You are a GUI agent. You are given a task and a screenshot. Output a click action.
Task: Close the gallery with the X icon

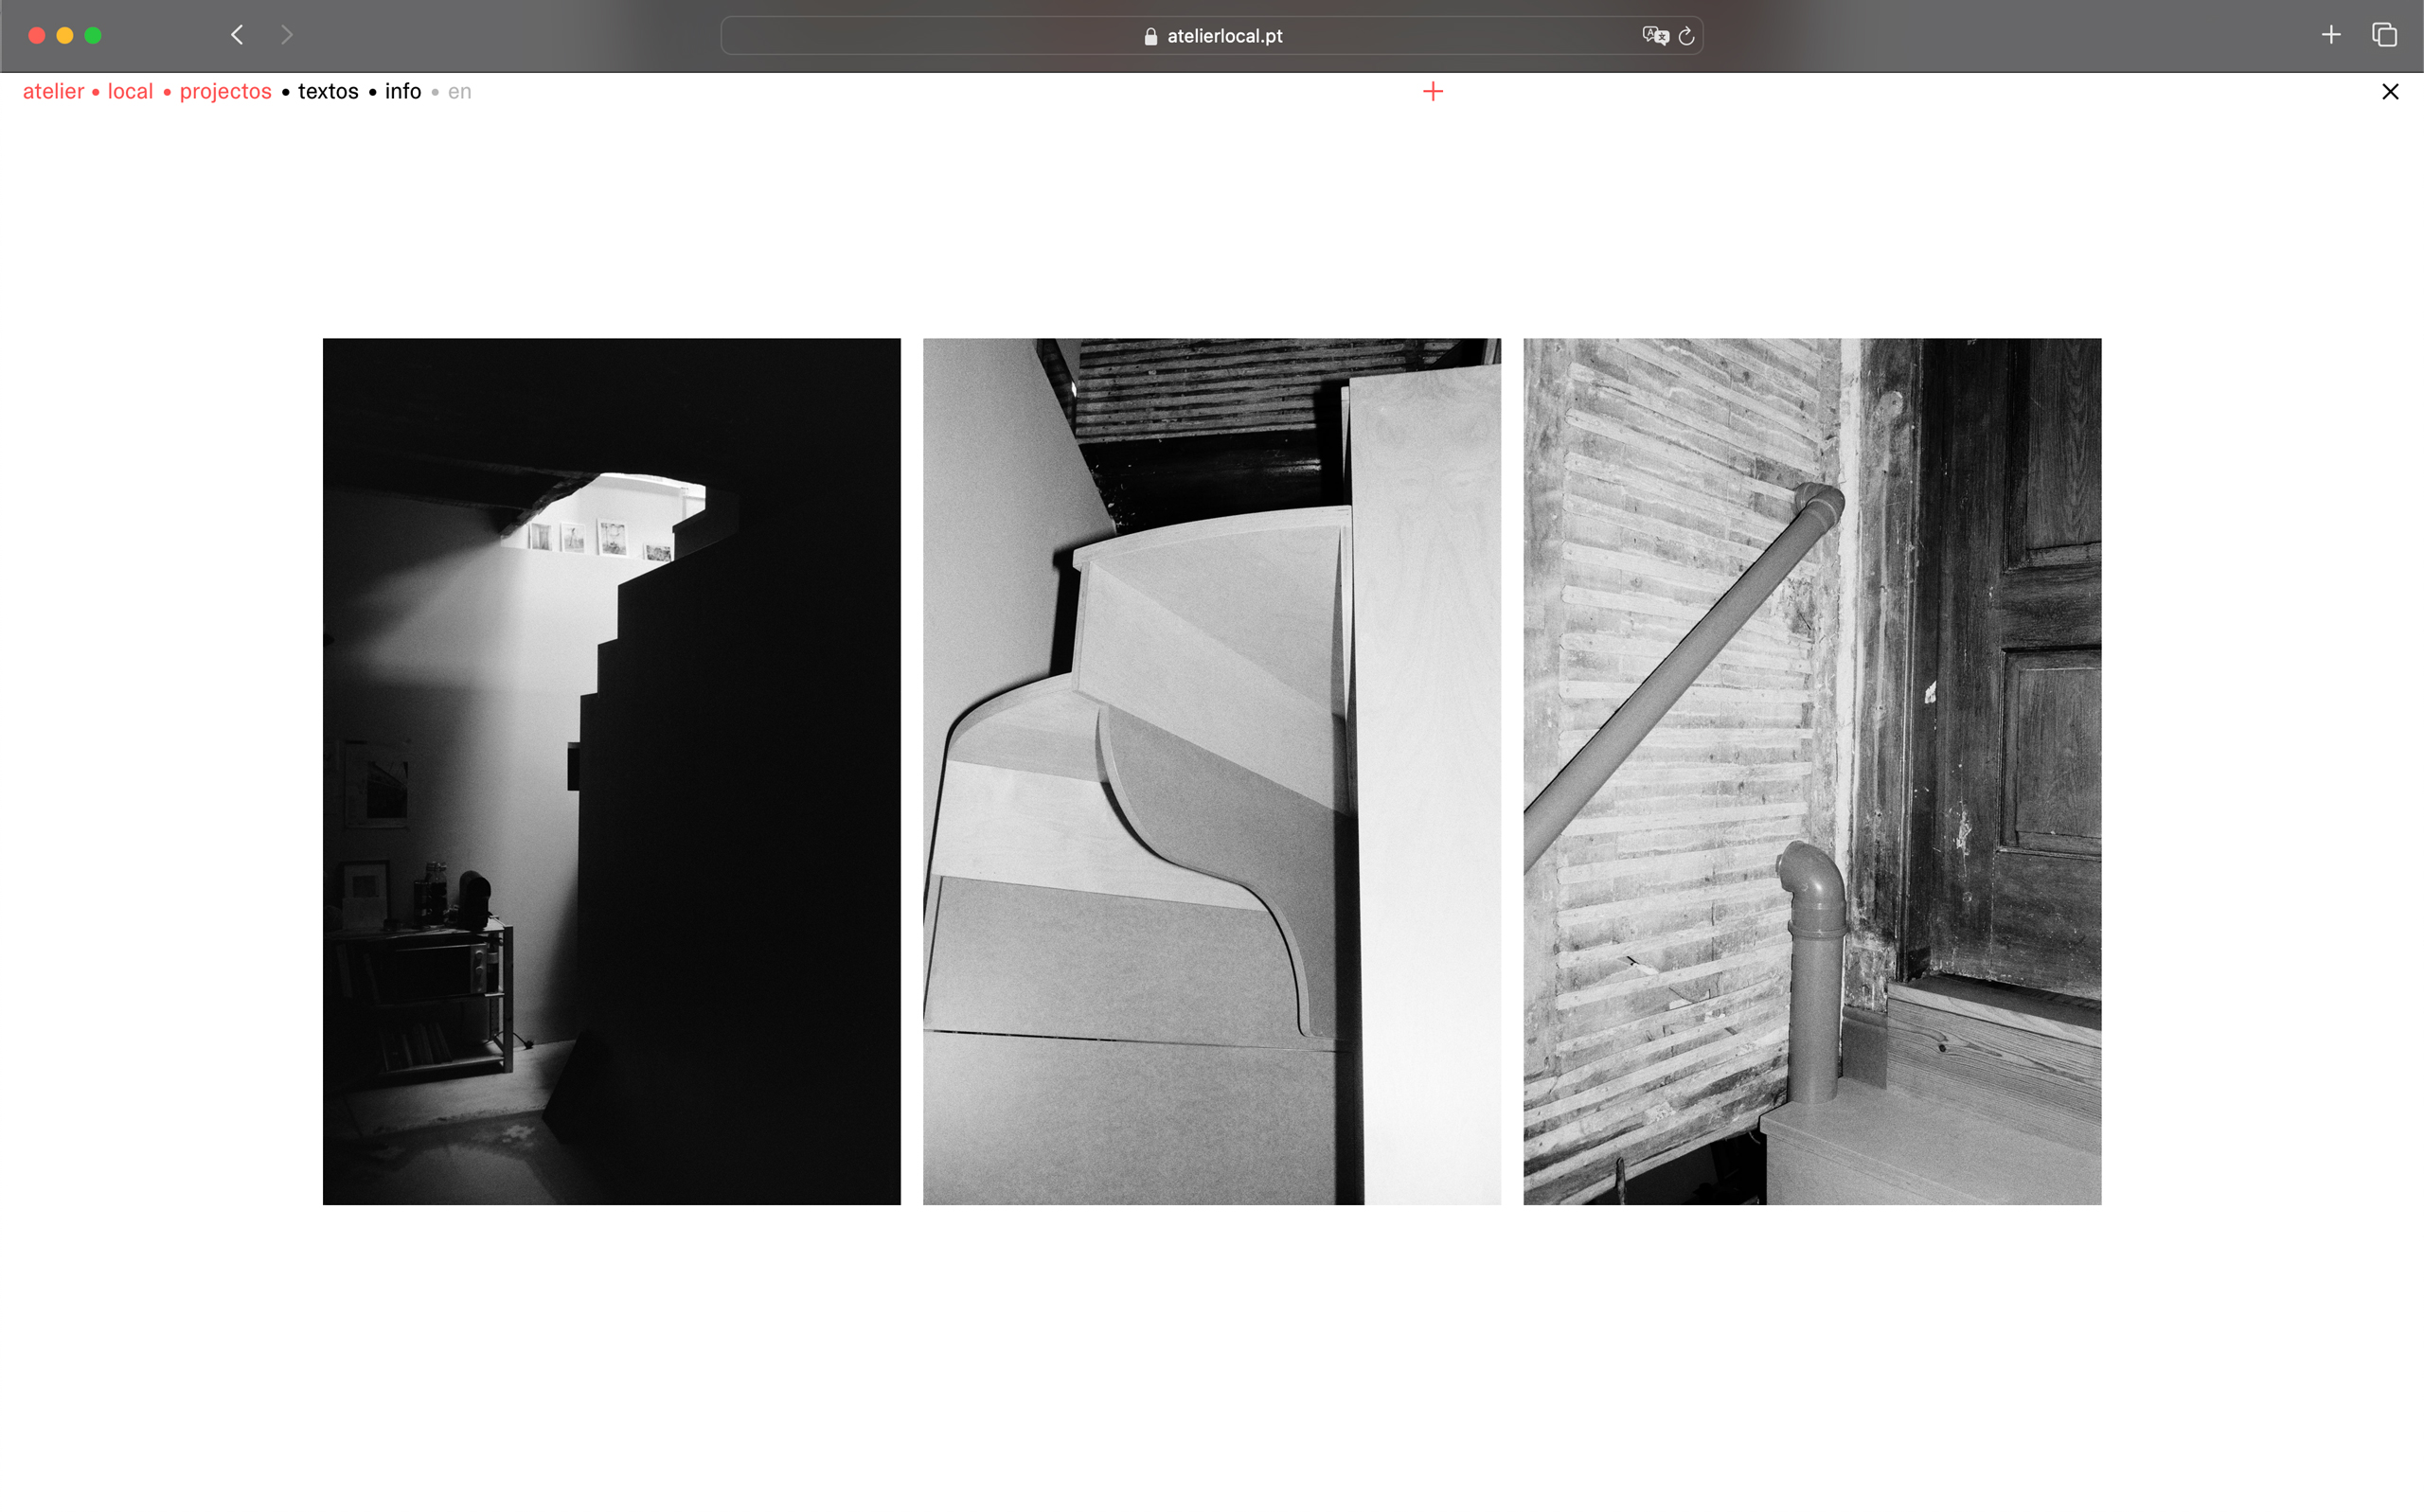(2390, 92)
